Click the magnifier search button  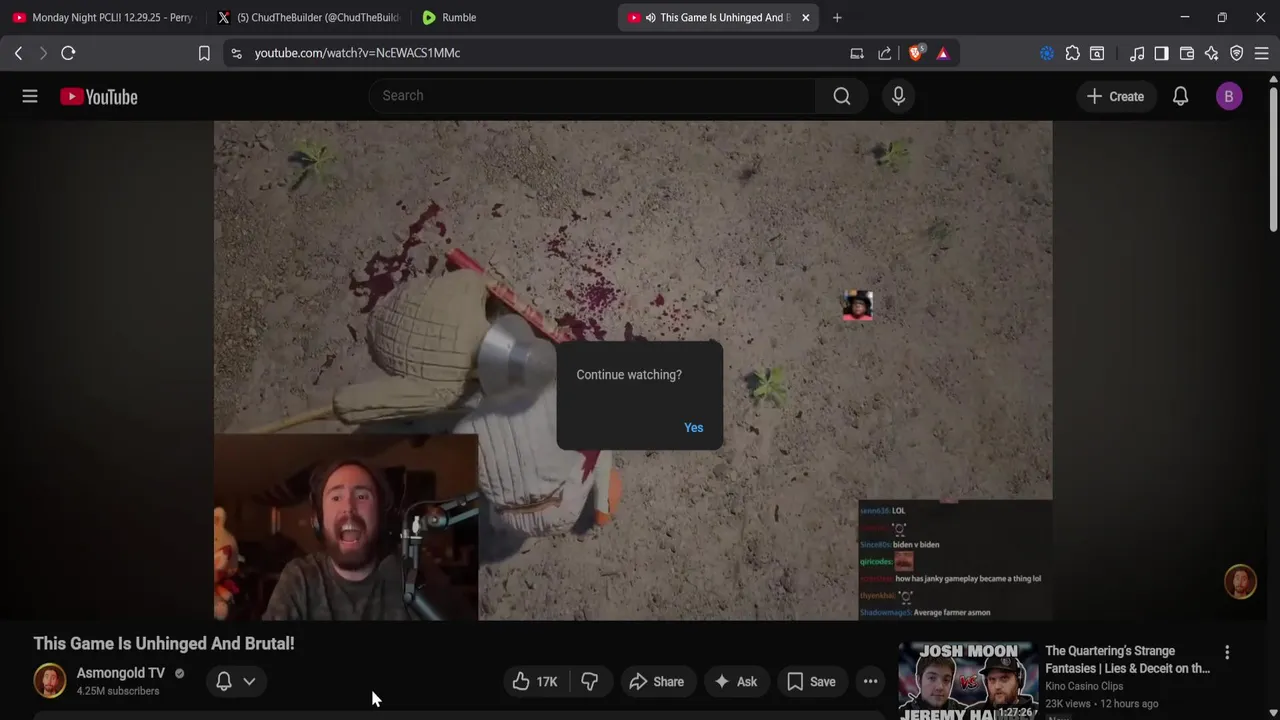click(842, 96)
